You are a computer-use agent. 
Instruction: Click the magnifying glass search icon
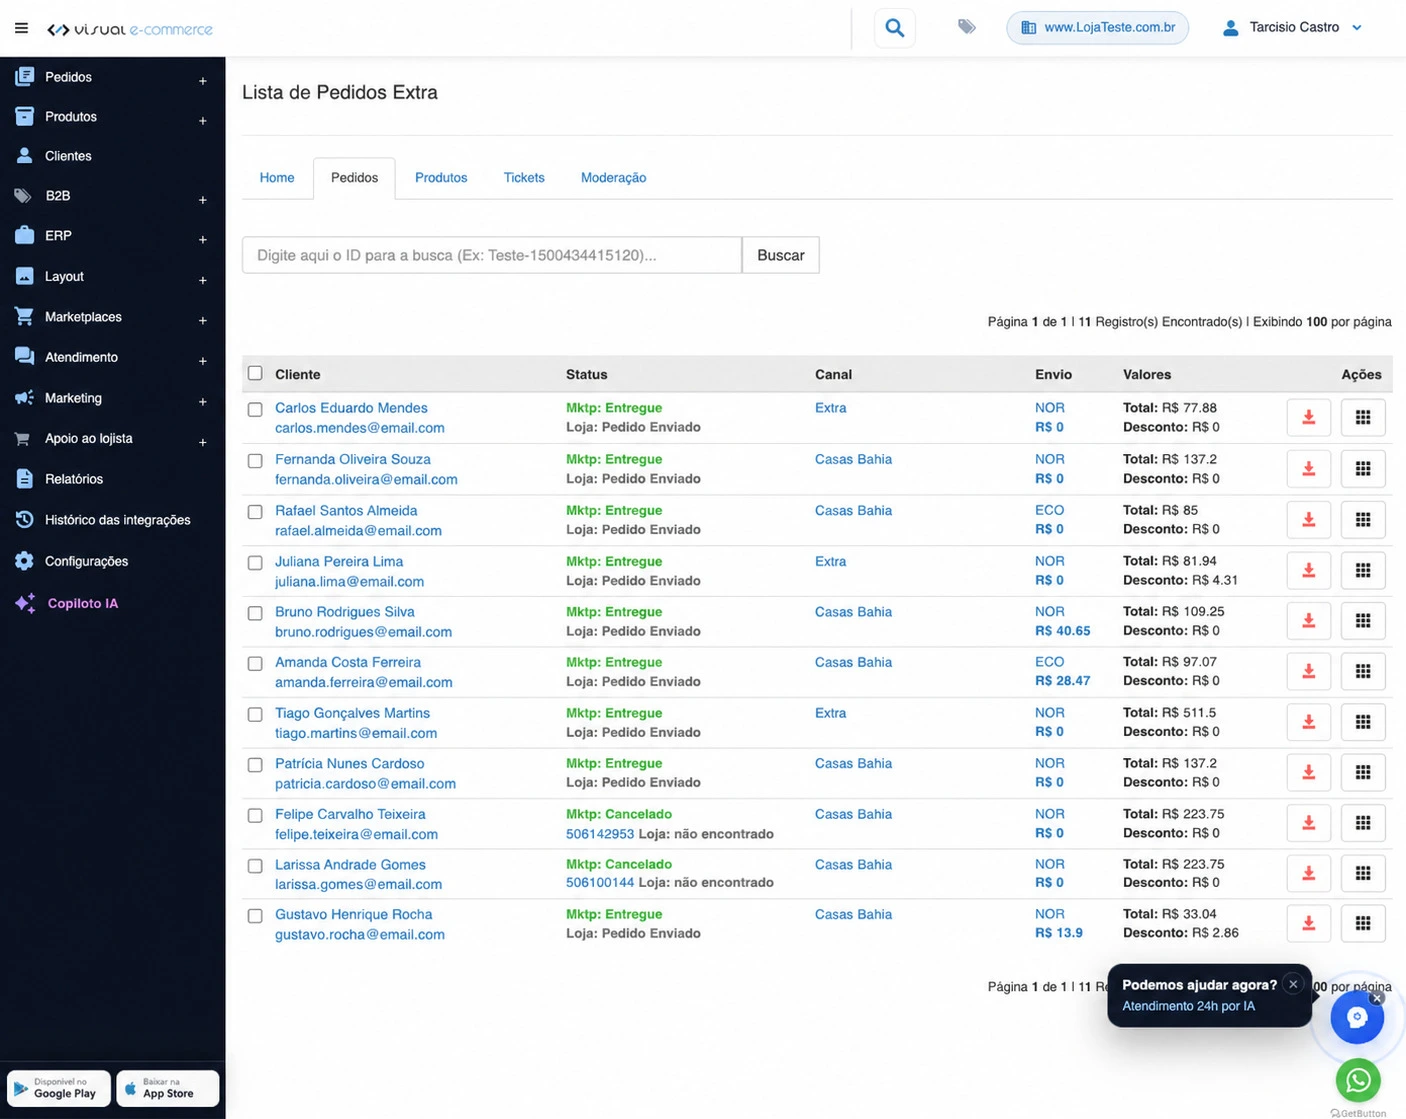pyautogui.click(x=894, y=28)
